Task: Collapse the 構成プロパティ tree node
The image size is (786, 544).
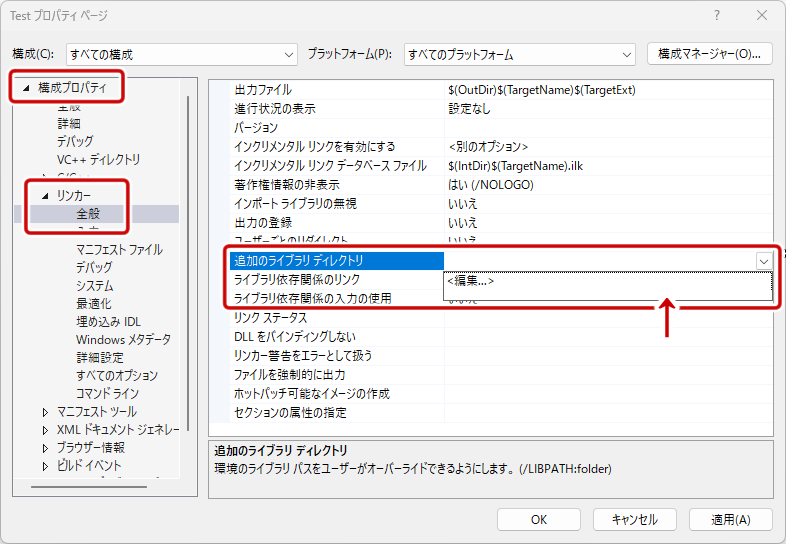Action: coord(27,88)
